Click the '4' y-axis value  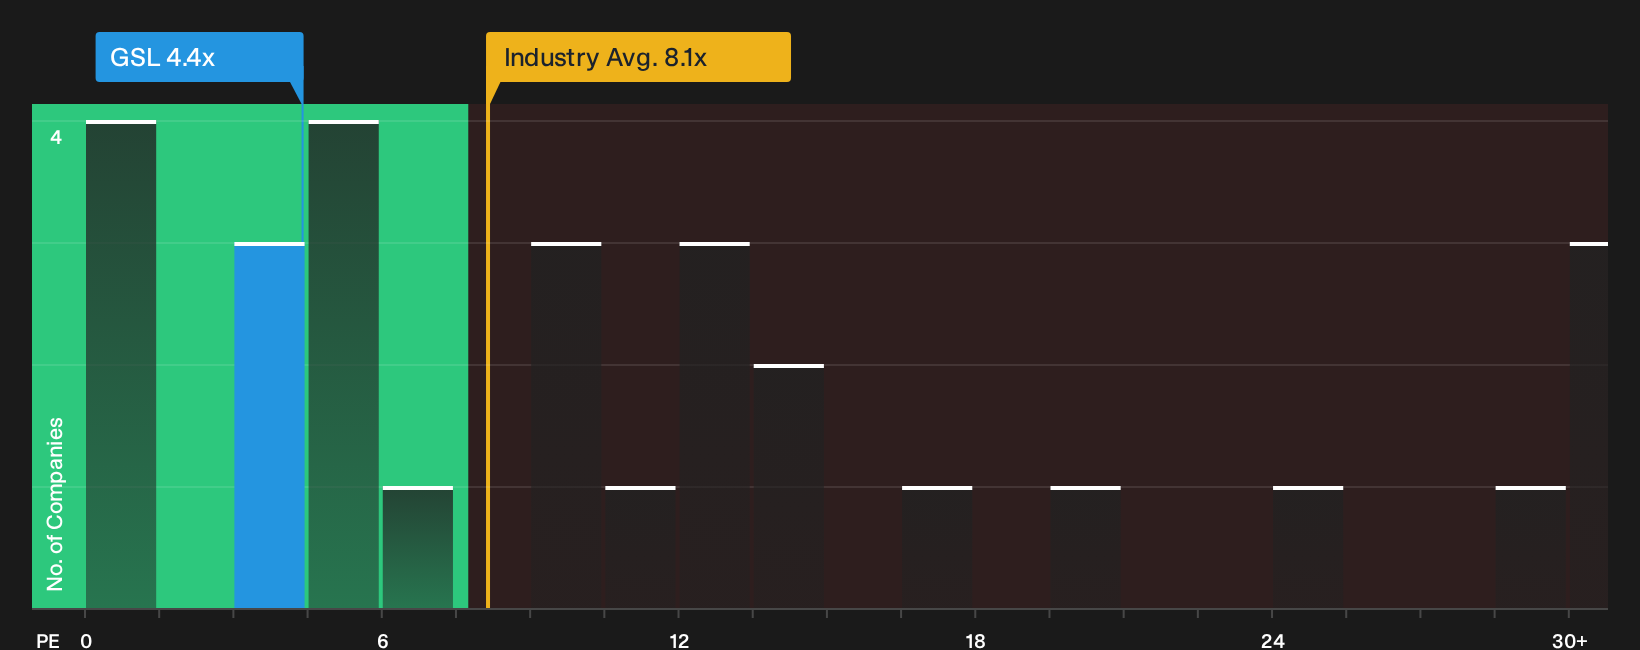pyautogui.click(x=56, y=137)
